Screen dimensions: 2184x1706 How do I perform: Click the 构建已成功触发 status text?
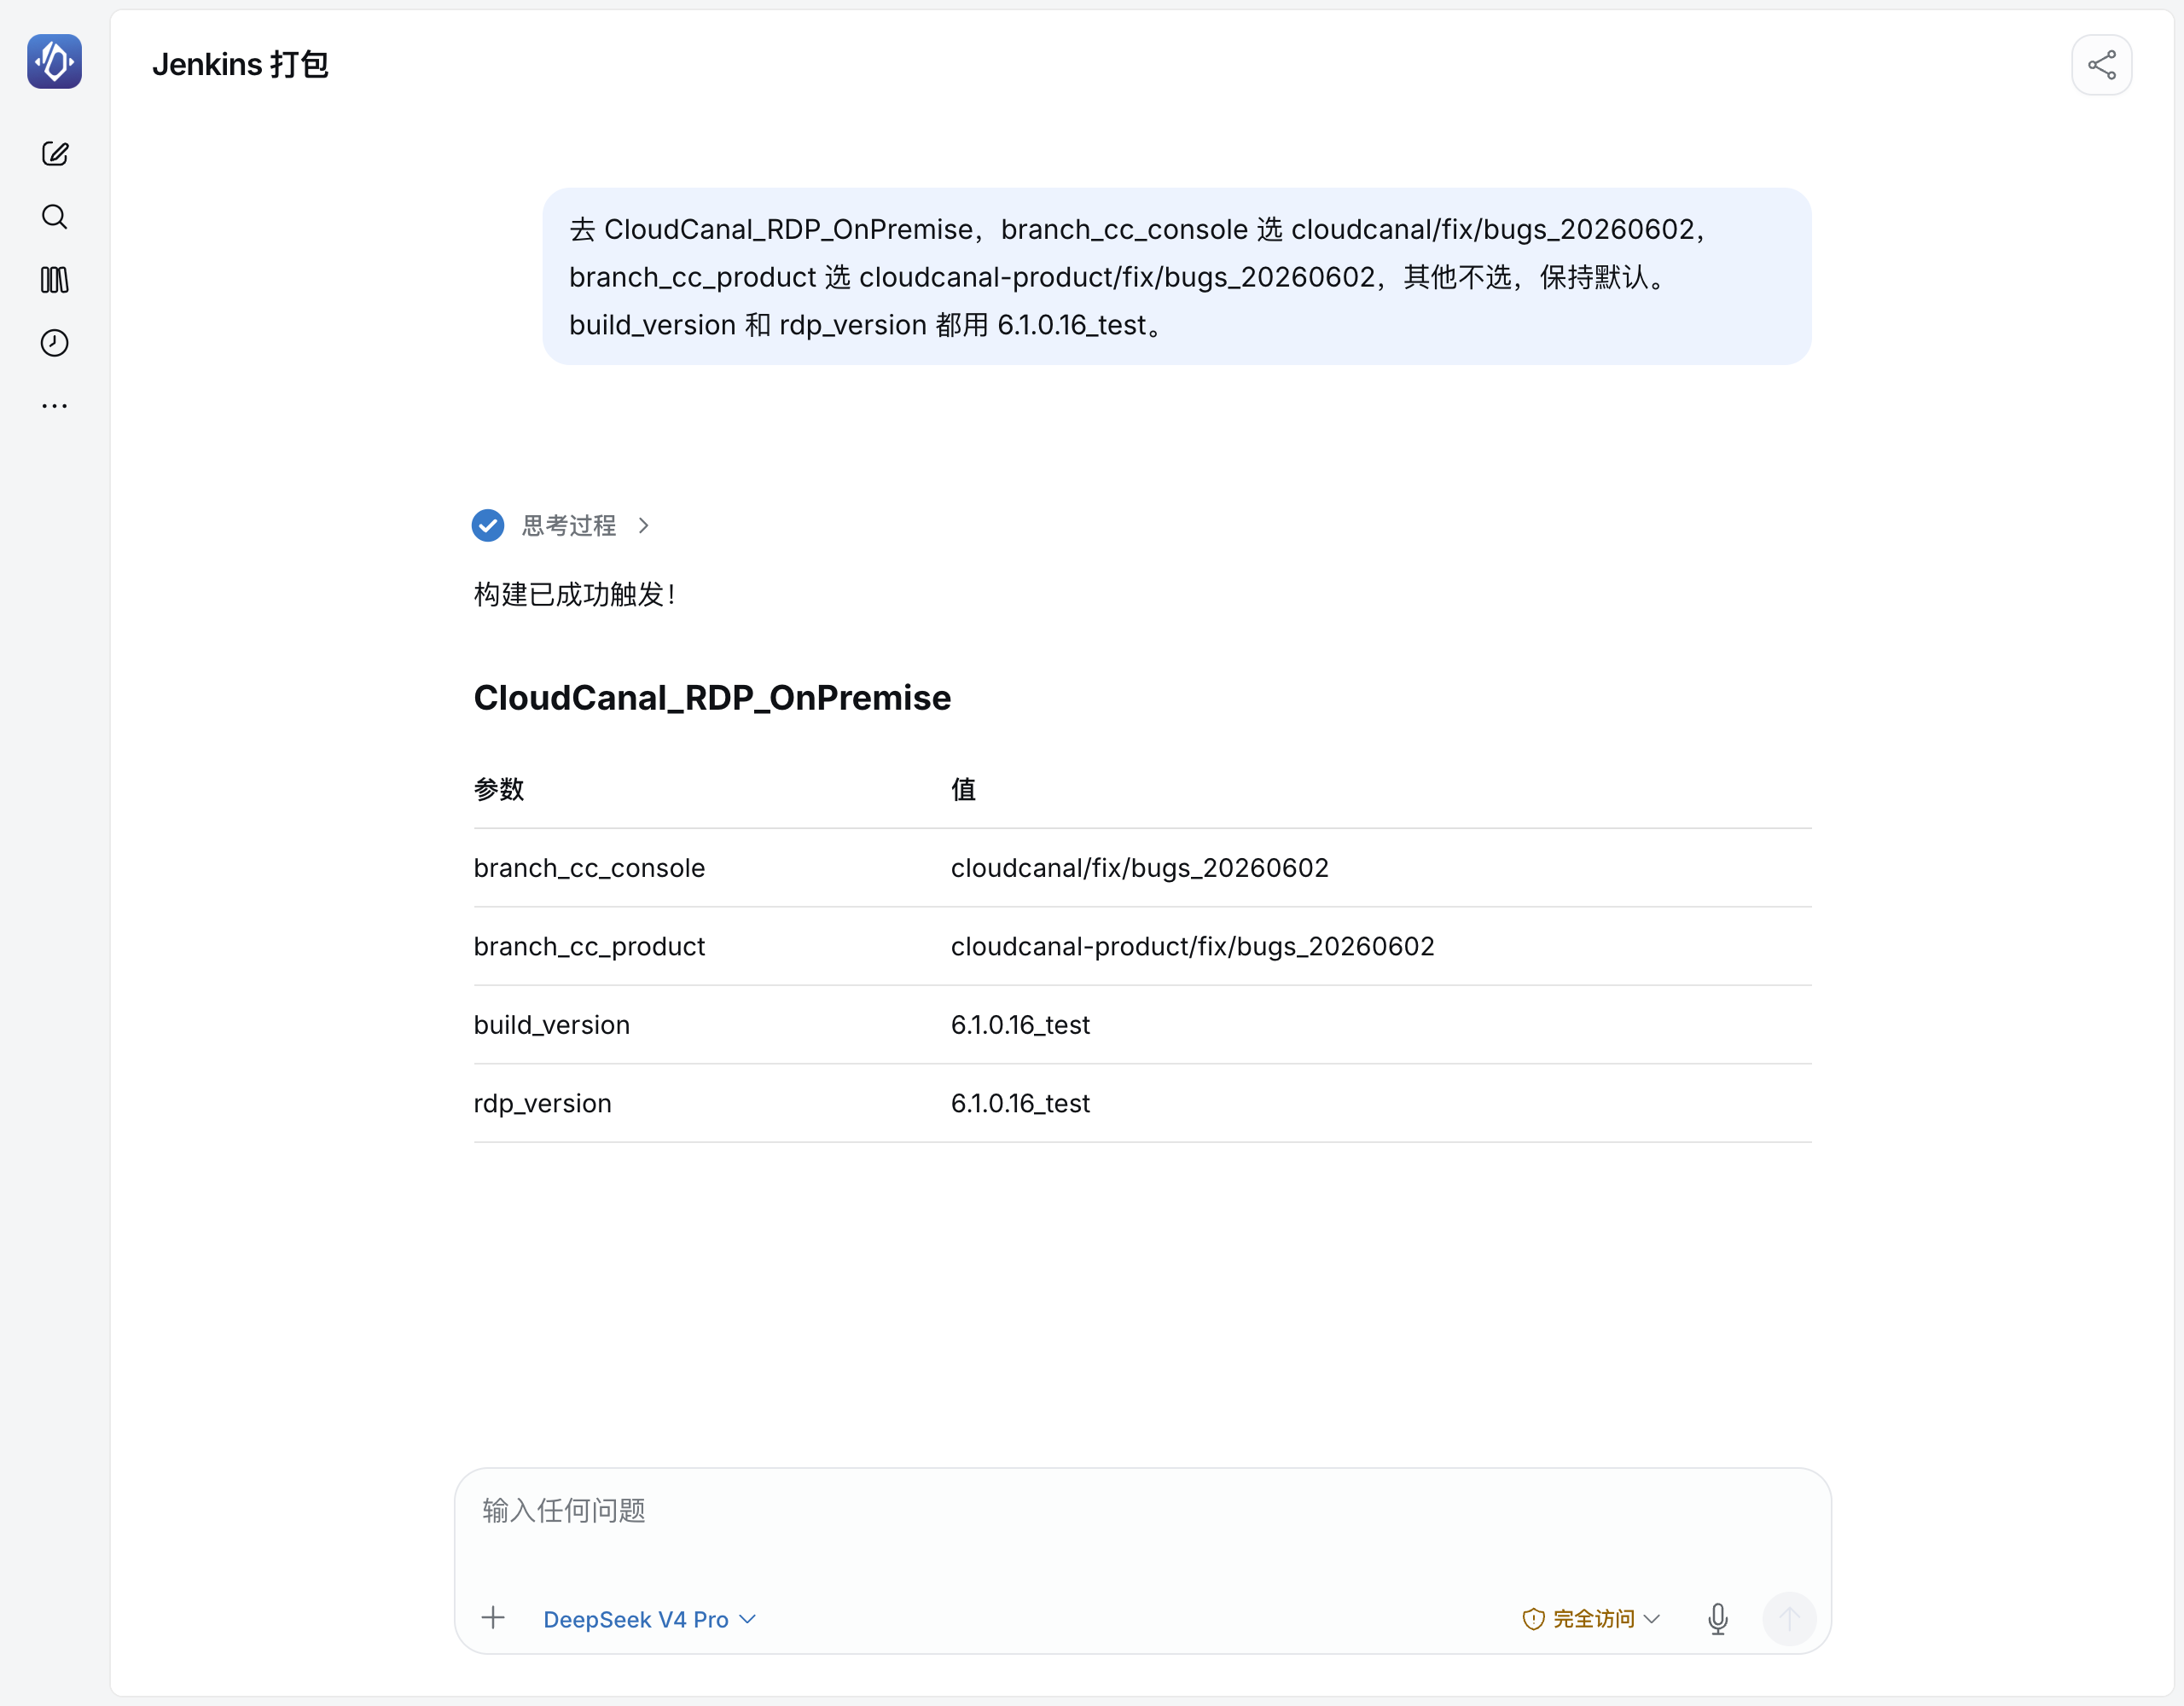click(x=575, y=594)
